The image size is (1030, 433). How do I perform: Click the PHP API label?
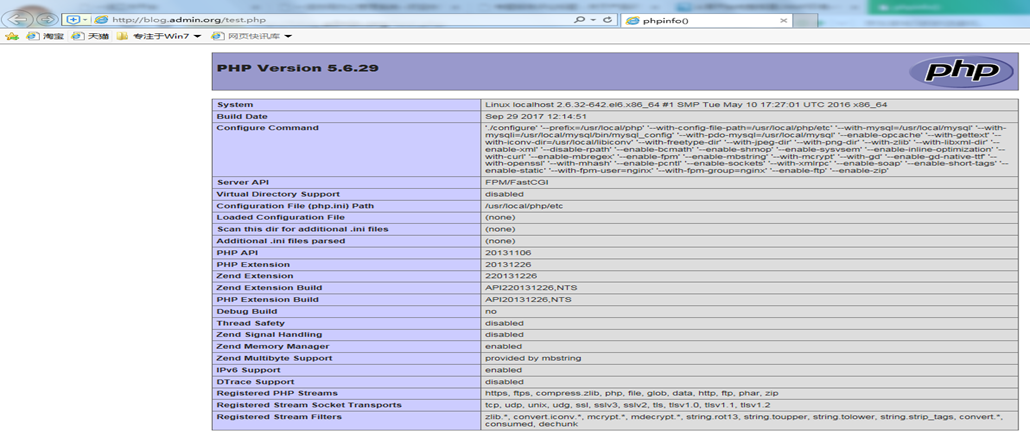pos(236,252)
